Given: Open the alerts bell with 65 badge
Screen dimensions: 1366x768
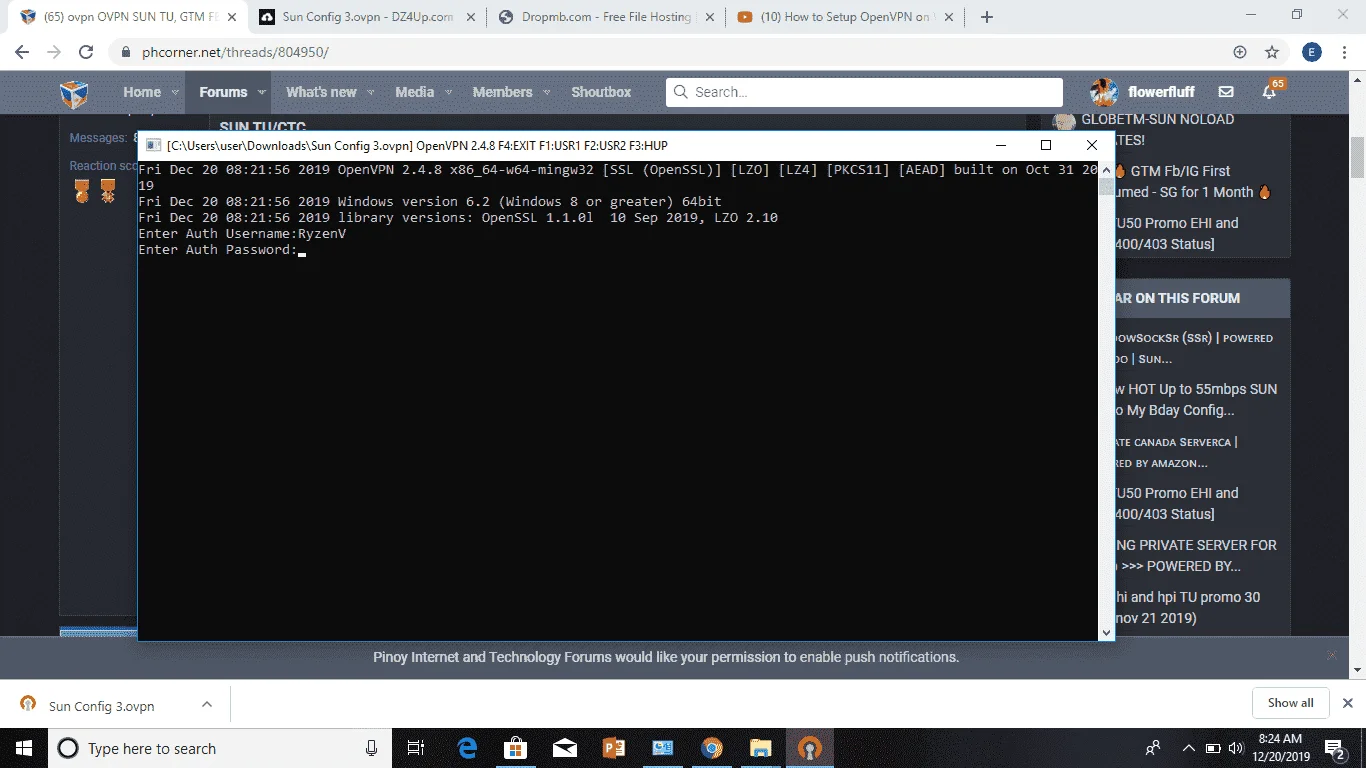Looking at the screenshot, I should pyautogui.click(x=1269, y=92).
